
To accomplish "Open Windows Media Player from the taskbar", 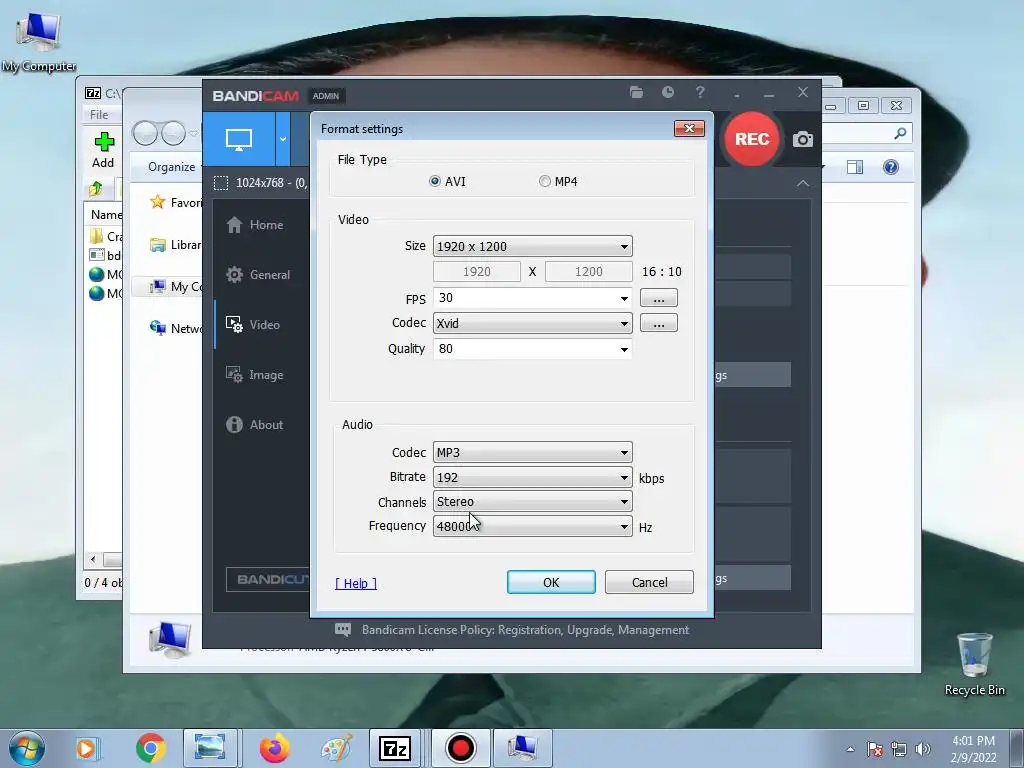I will click(x=86, y=748).
